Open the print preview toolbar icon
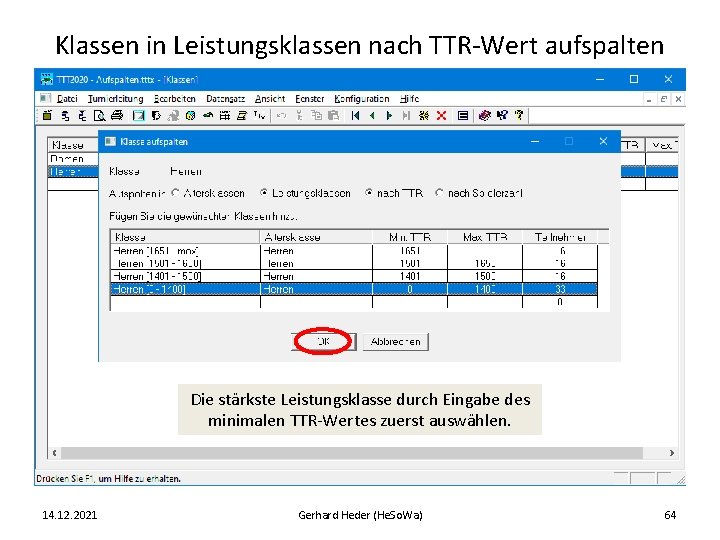The image size is (720, 540). point(99,116)
